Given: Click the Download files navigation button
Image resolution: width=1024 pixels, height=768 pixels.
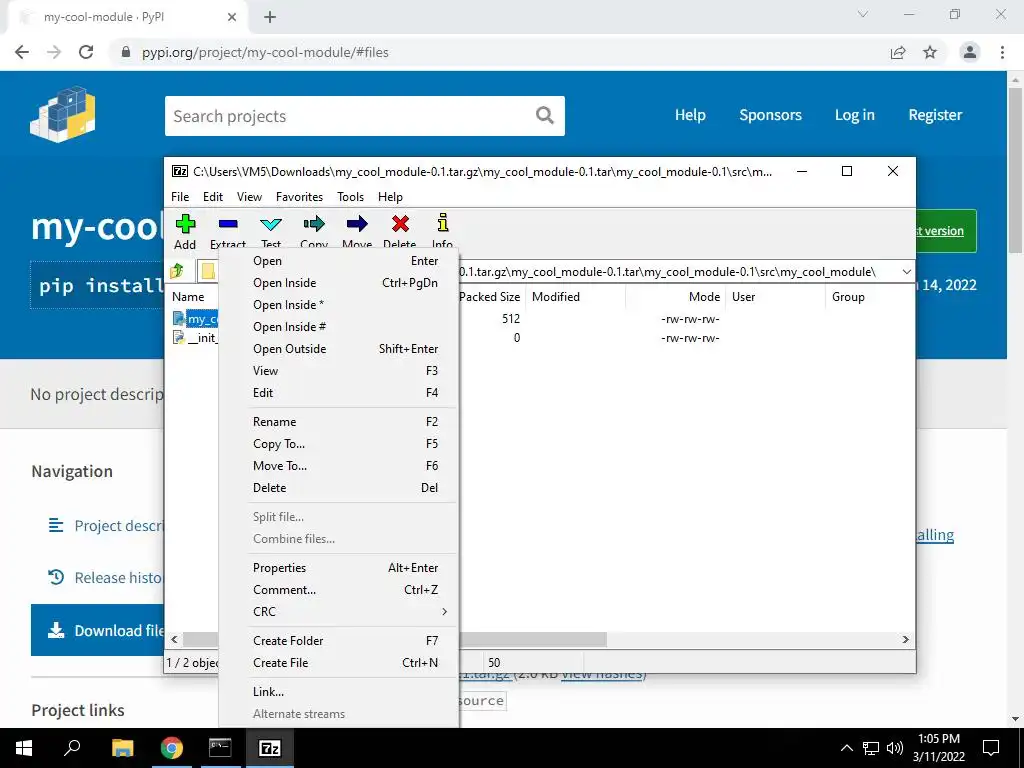Looking at the screenshot, I should coord(97,630).
